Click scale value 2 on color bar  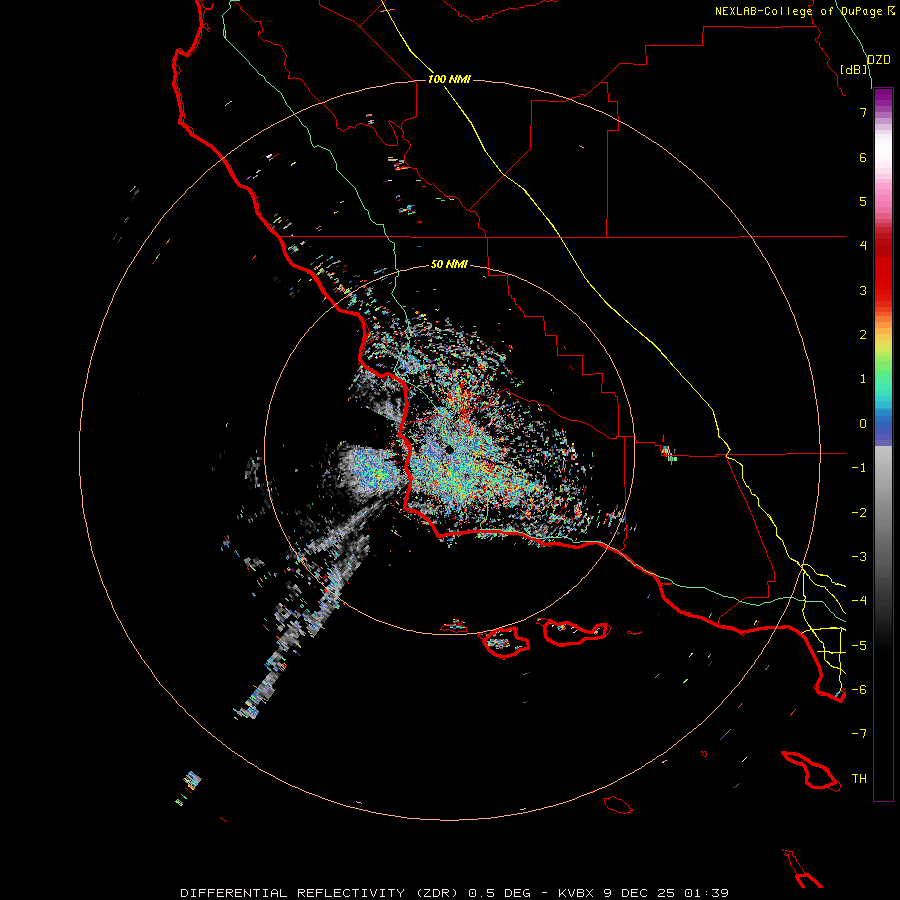[x=863, y=335]
